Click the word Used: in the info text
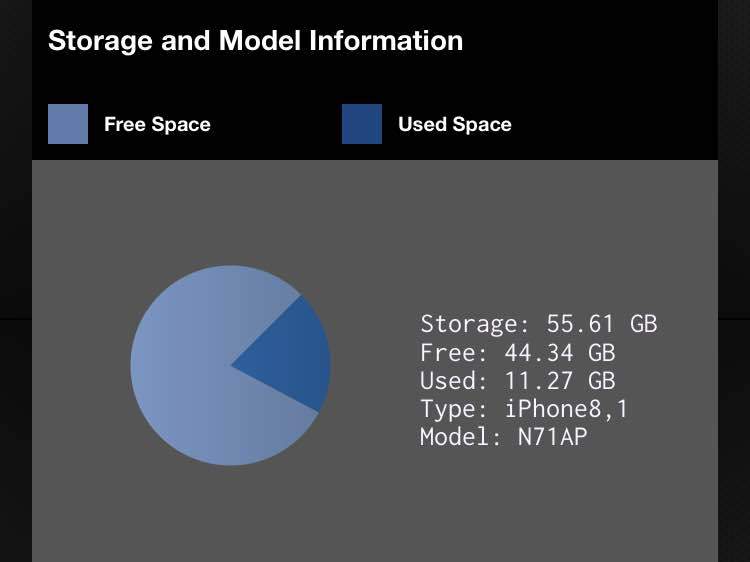This screenshot has height=562, width=750. (x=454, y=381)
